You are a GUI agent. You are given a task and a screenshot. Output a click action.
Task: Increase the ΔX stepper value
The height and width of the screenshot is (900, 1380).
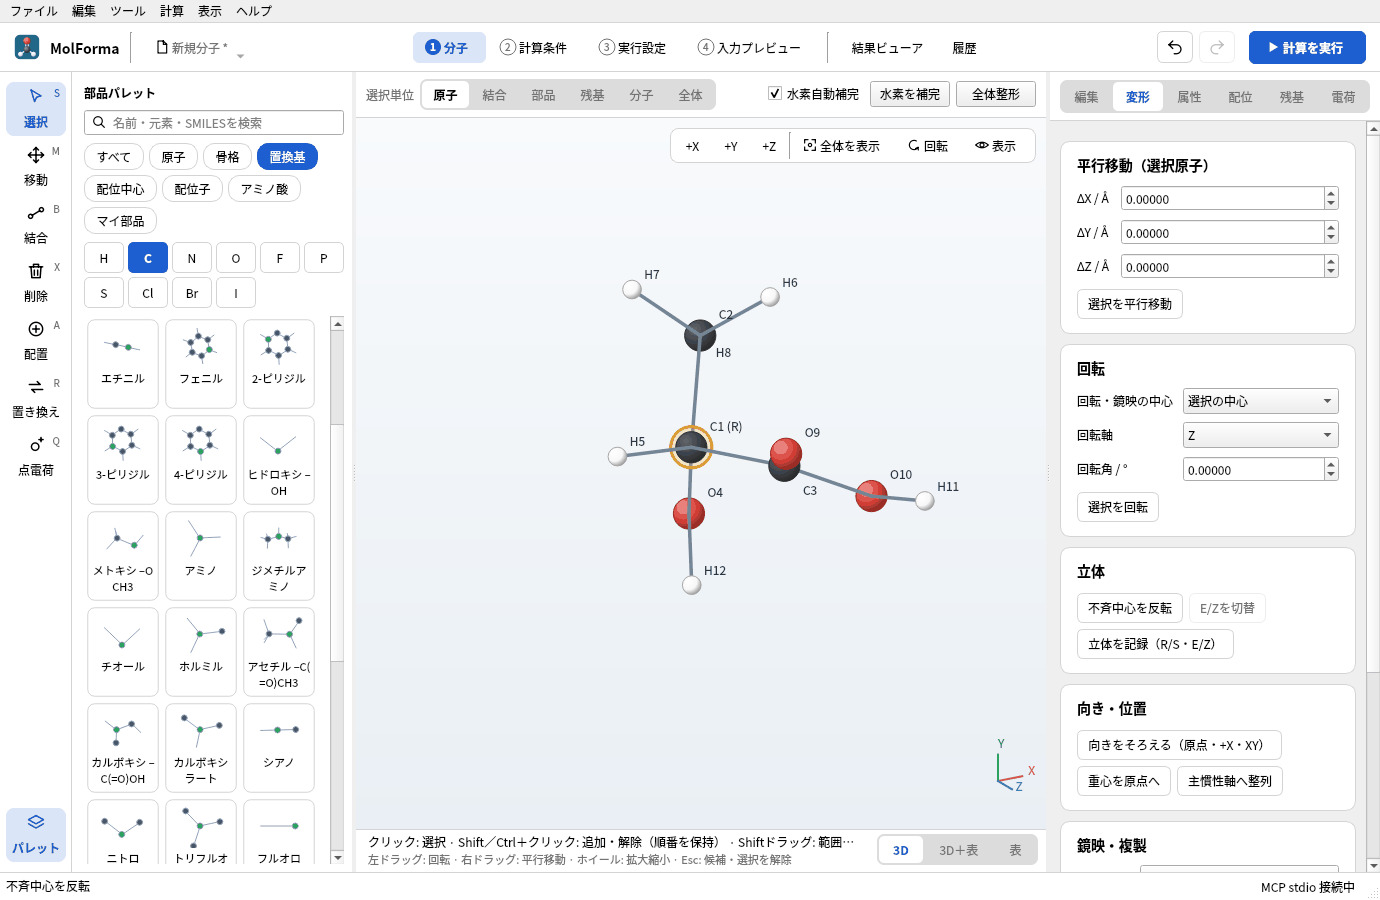[x=1331, y=194]
